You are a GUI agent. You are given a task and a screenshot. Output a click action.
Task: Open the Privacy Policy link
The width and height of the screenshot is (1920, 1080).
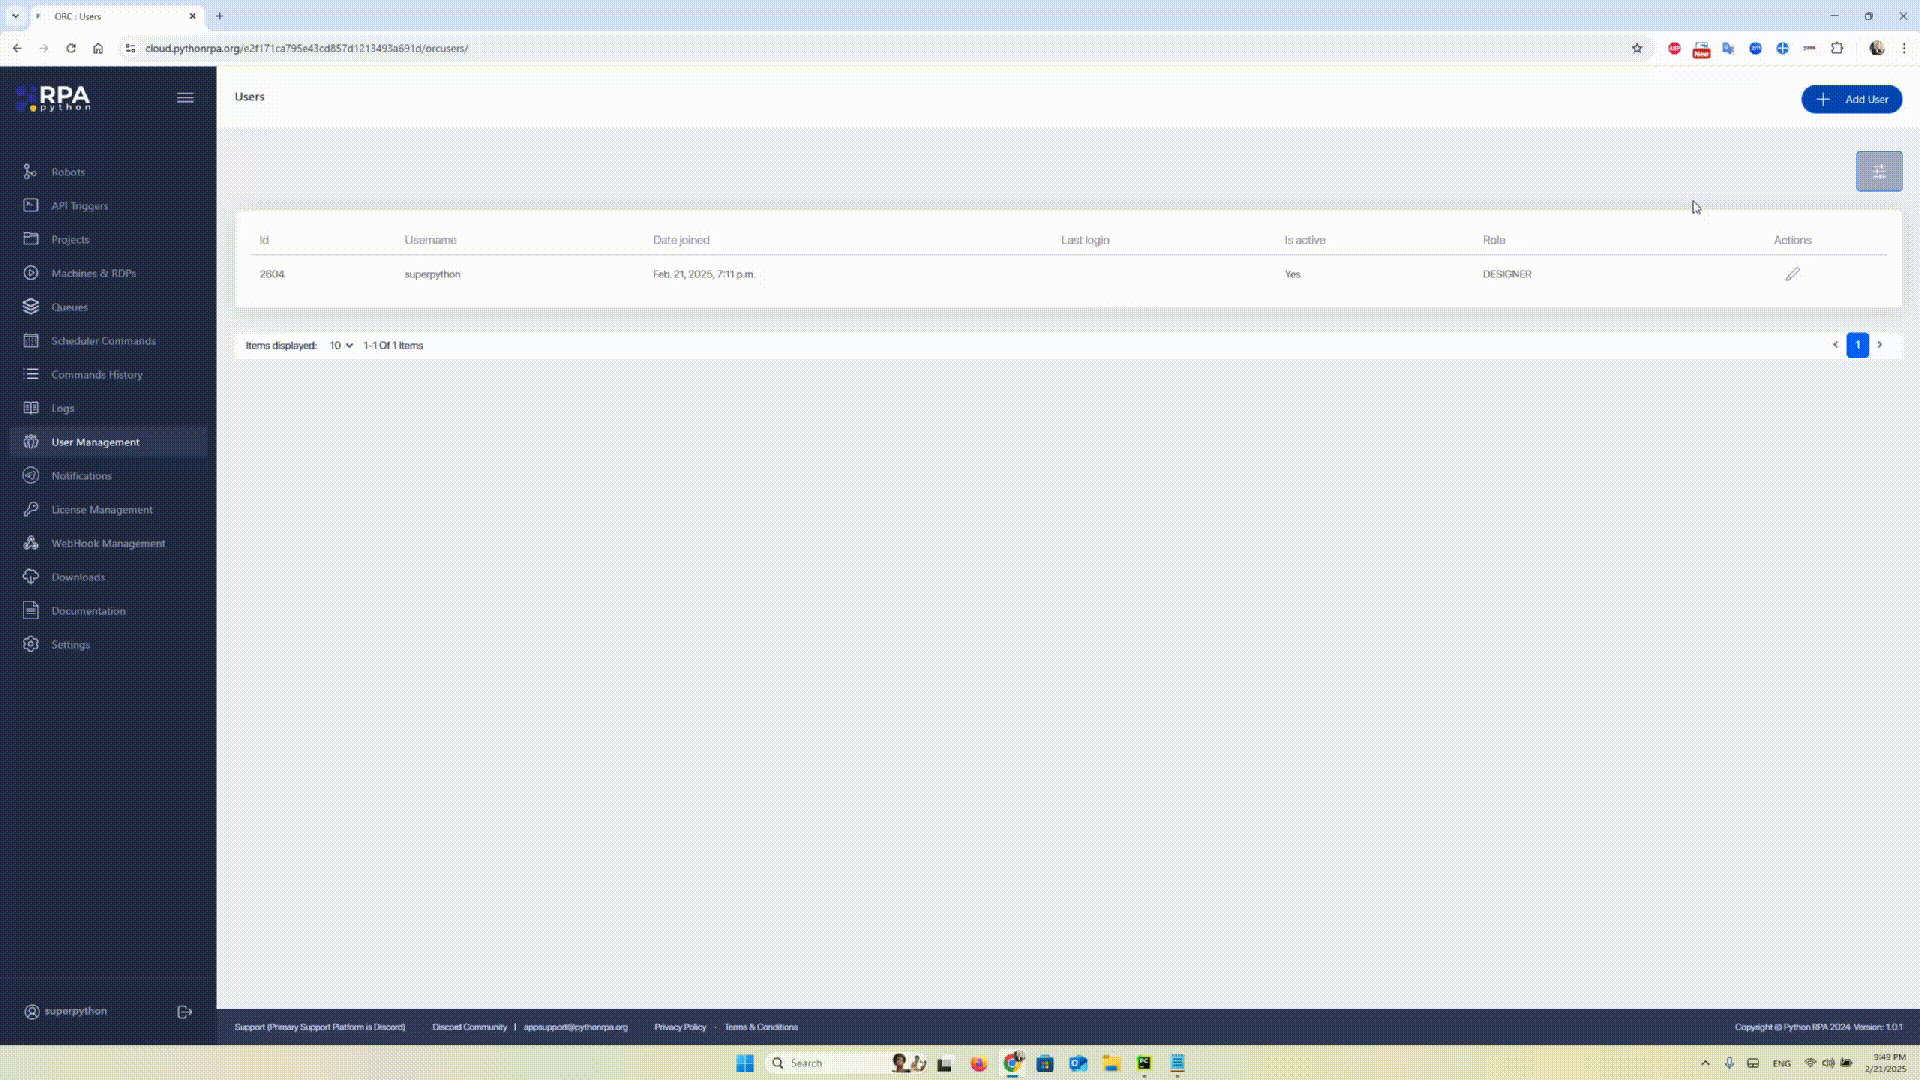[x=680, y=1027]
